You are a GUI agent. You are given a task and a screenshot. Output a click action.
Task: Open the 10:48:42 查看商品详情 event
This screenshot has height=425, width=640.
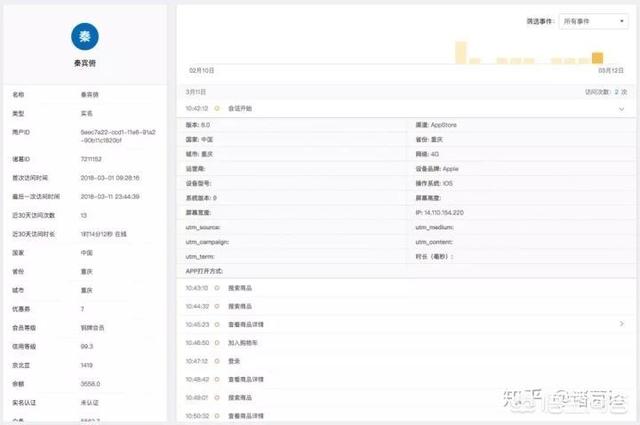tap(246, 380)
